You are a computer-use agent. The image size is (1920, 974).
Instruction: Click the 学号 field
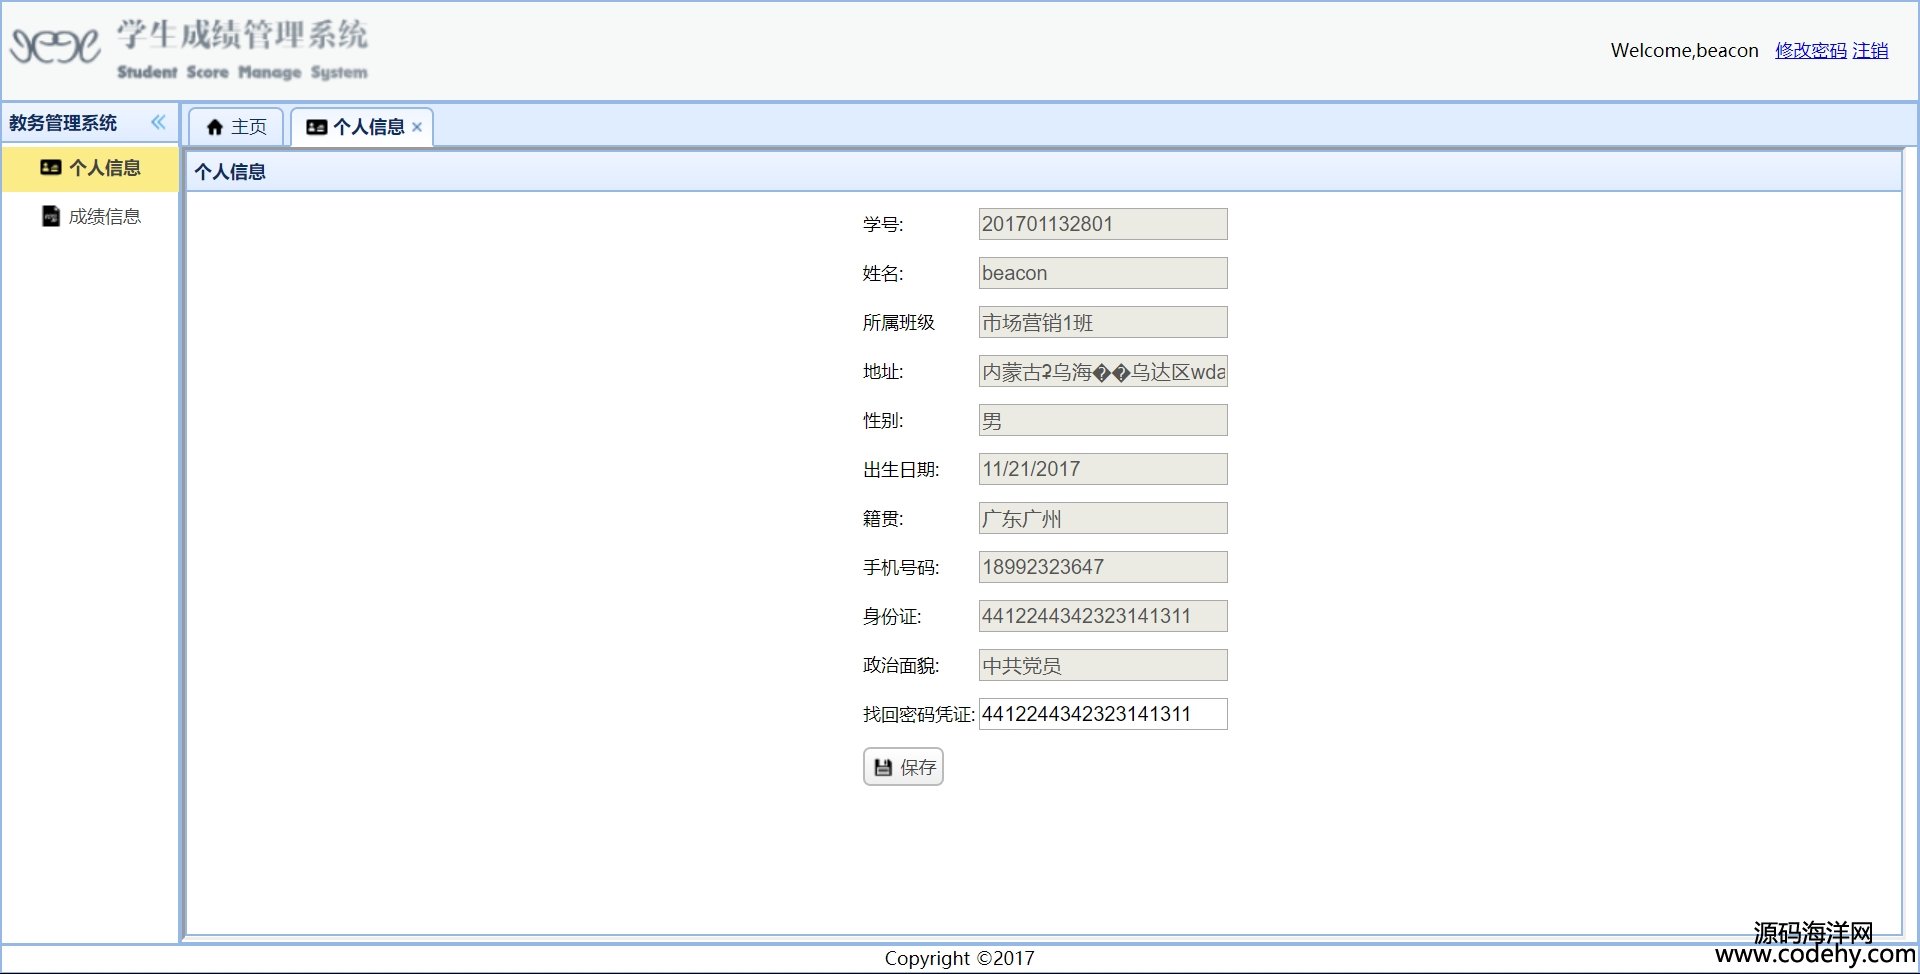tap(1102, 224)
